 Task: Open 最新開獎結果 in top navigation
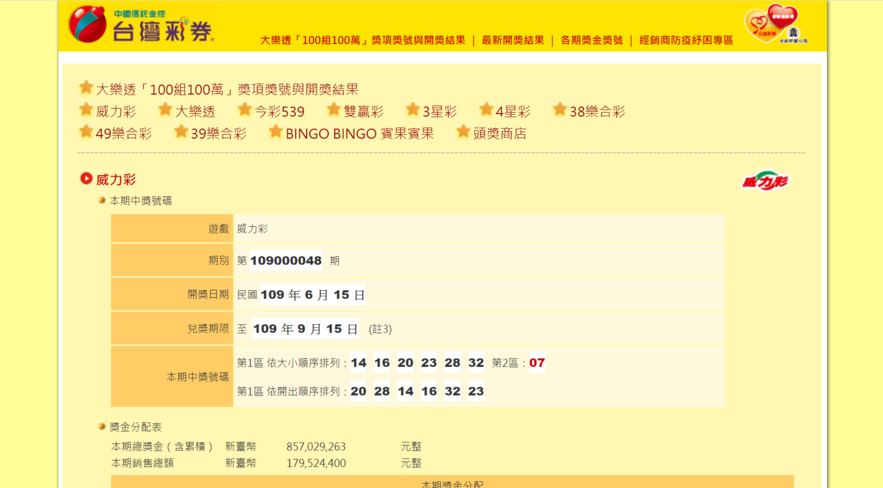[x=512, y=40]
